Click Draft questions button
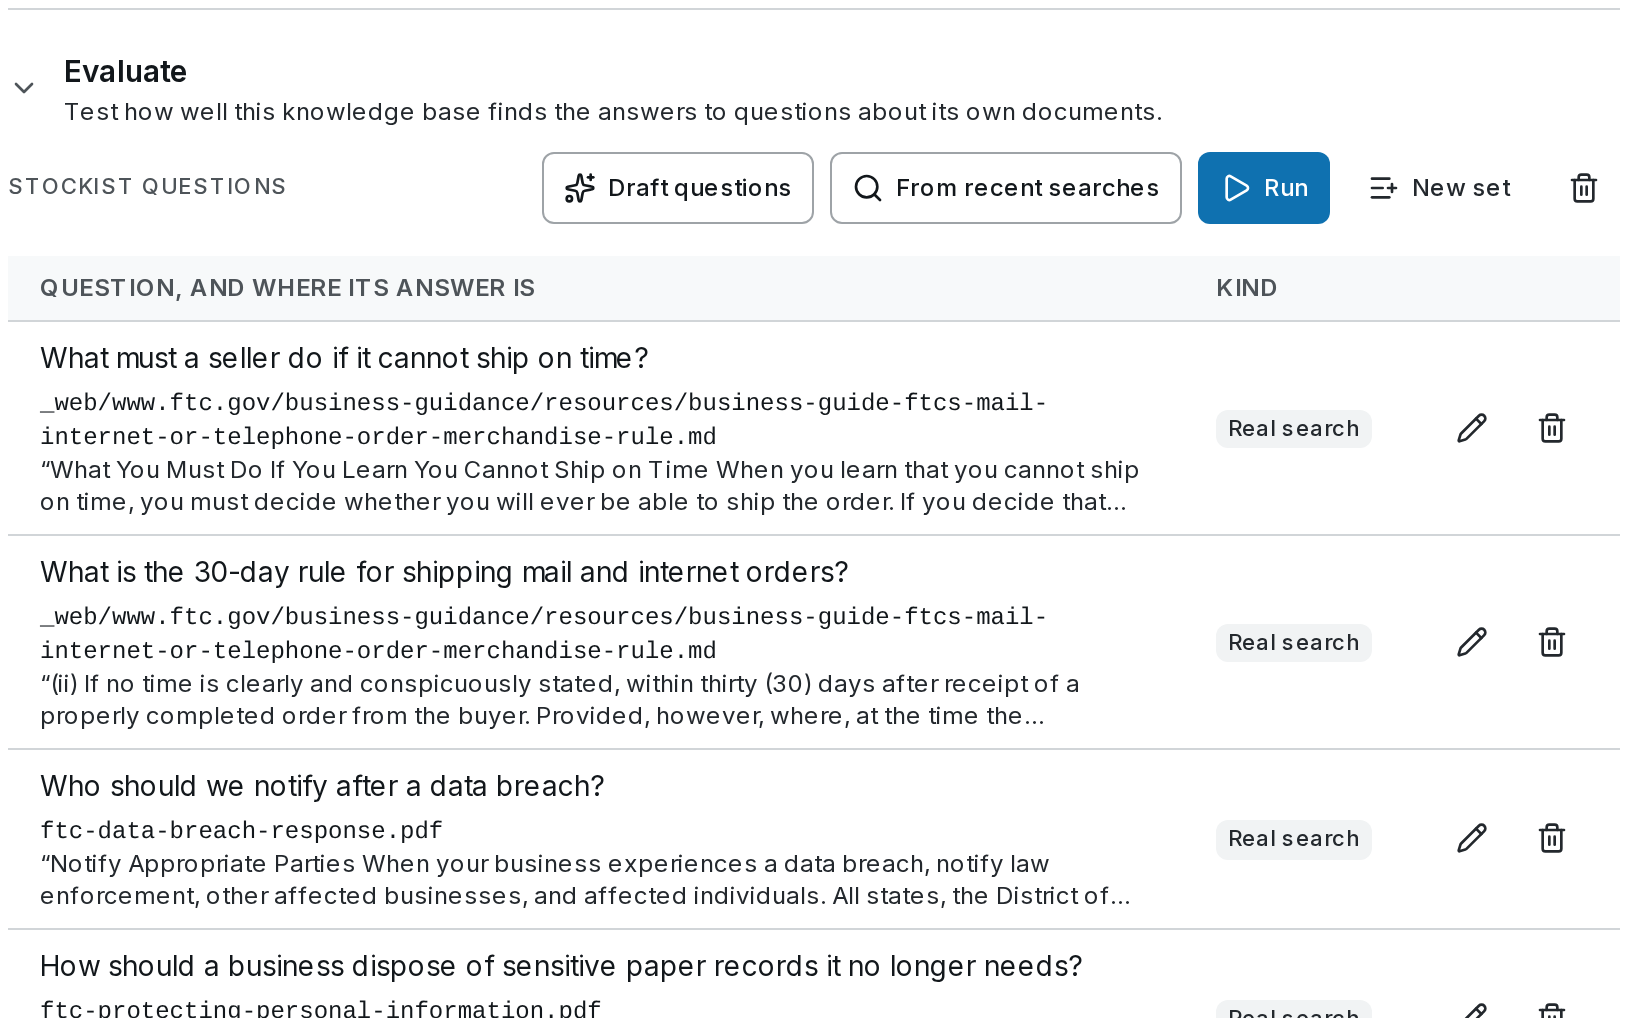 click(678, 188)
